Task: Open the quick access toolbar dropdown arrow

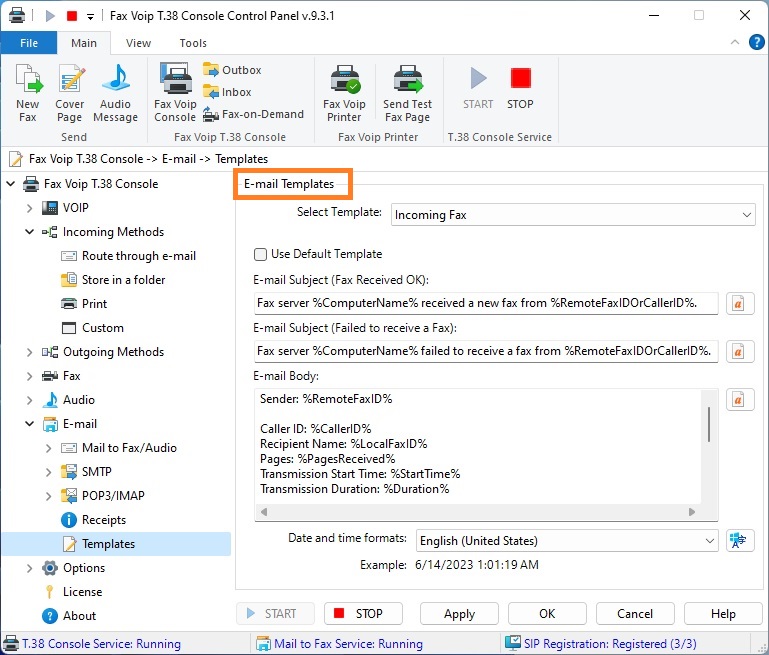Action: [x=90, y=17]
